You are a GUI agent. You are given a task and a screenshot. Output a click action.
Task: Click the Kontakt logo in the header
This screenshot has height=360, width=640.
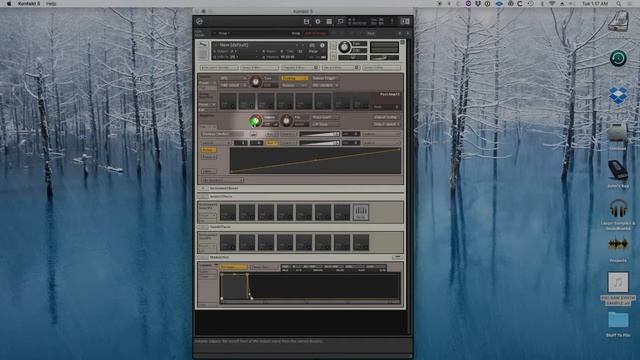pyautogui.click(x=199, y=21)
